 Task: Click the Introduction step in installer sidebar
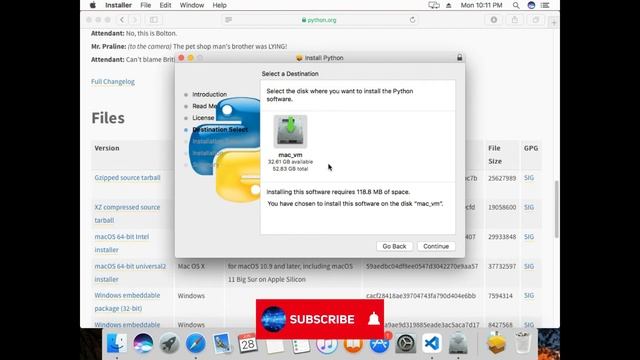pyautogui.click(x=209, y=94)
